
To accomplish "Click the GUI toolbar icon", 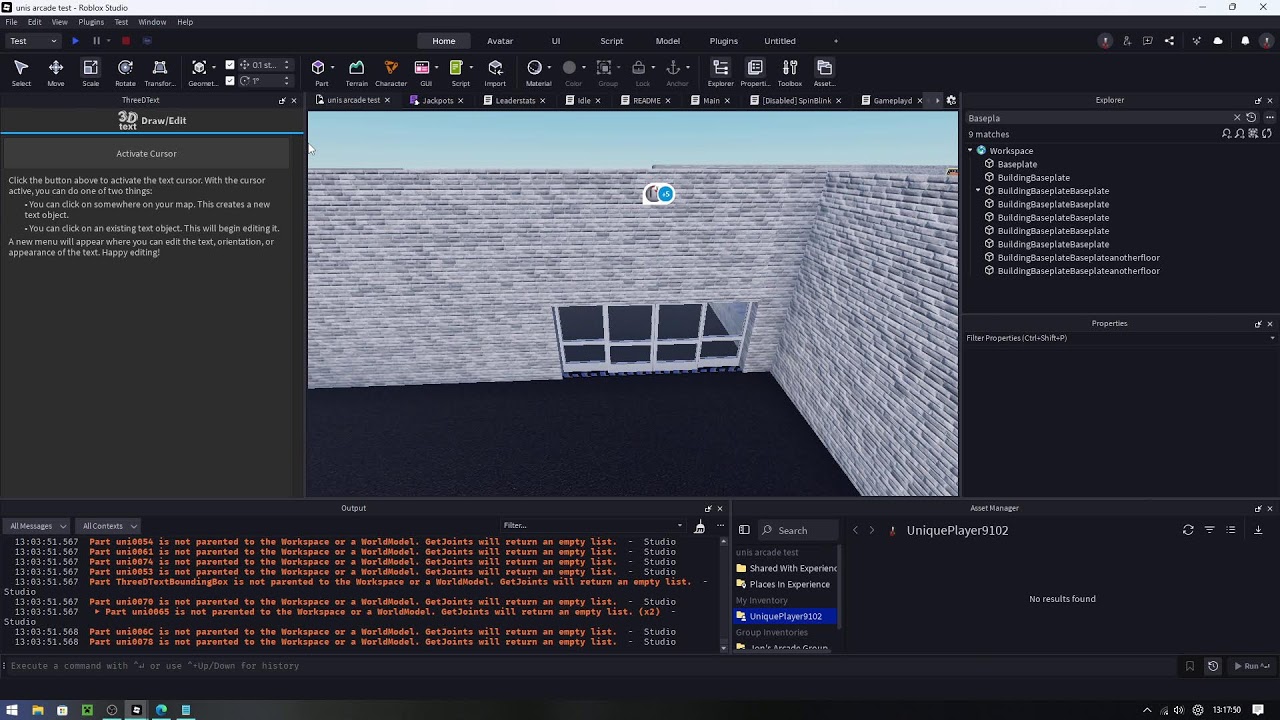I will pyautogui.click(x=423, y=68).
